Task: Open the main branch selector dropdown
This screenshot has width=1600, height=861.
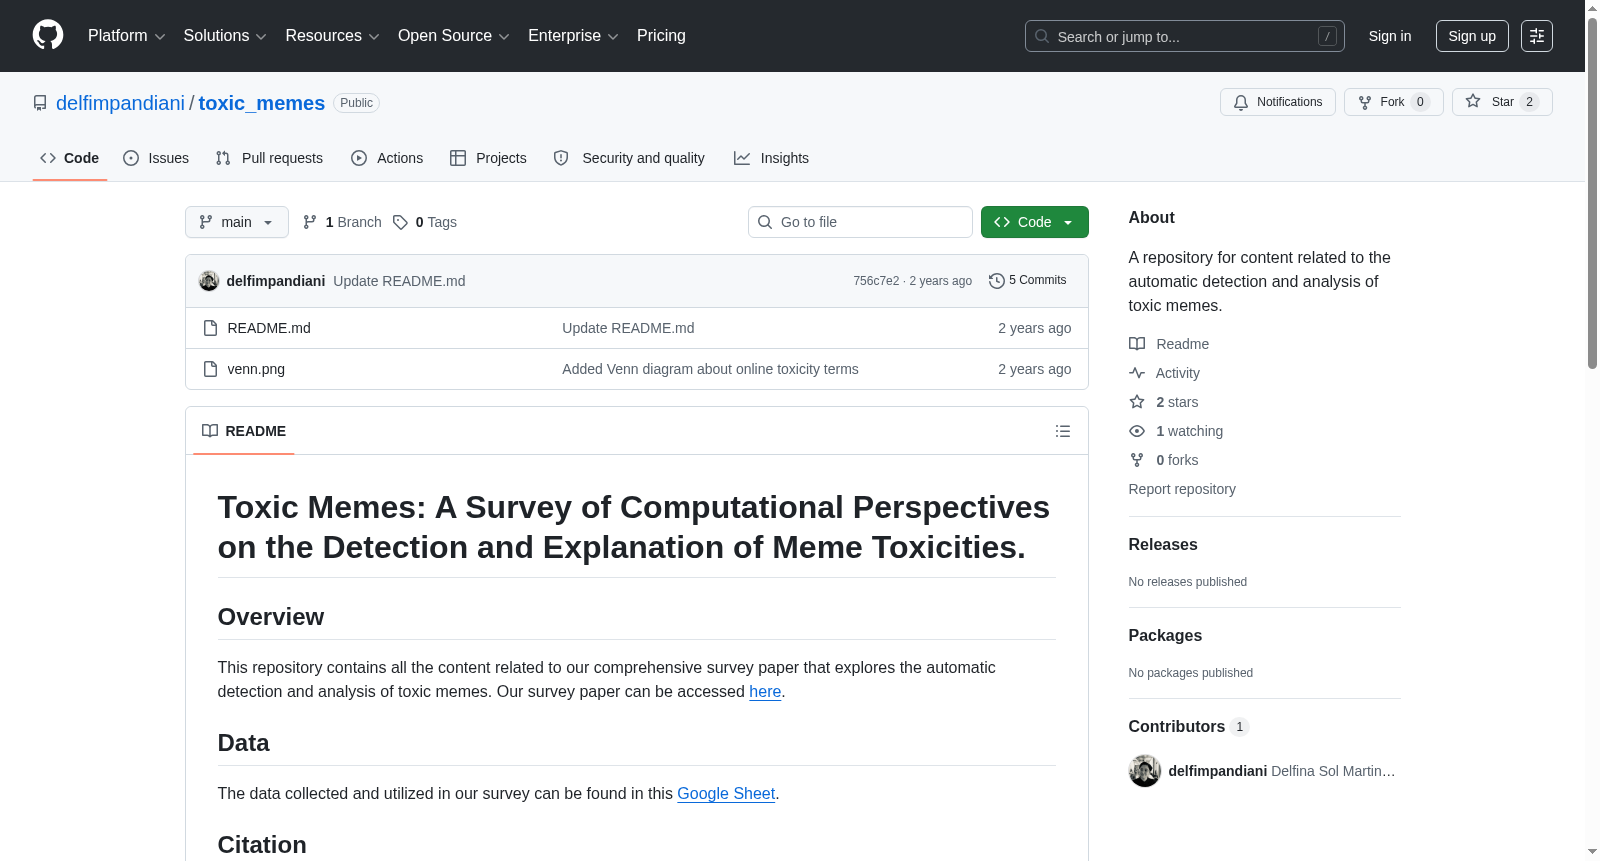Action: pyautogui.click(x=237, y=222)
